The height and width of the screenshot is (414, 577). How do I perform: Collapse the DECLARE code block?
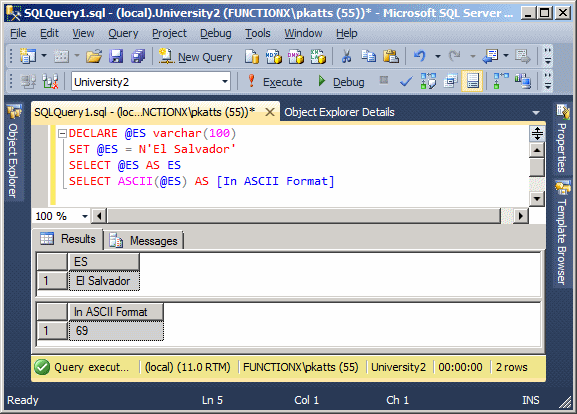pyautogui.click(x=63, y=133)
